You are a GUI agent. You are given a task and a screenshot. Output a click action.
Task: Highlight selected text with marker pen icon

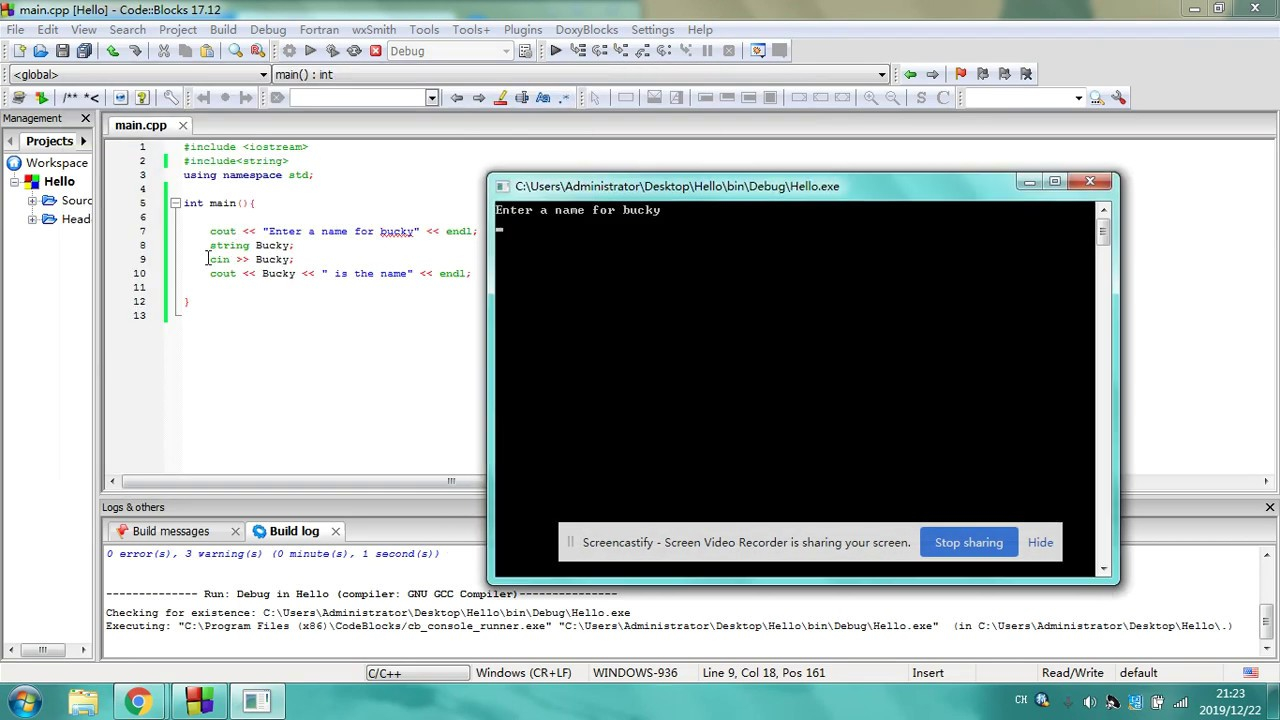pos(501,97)
